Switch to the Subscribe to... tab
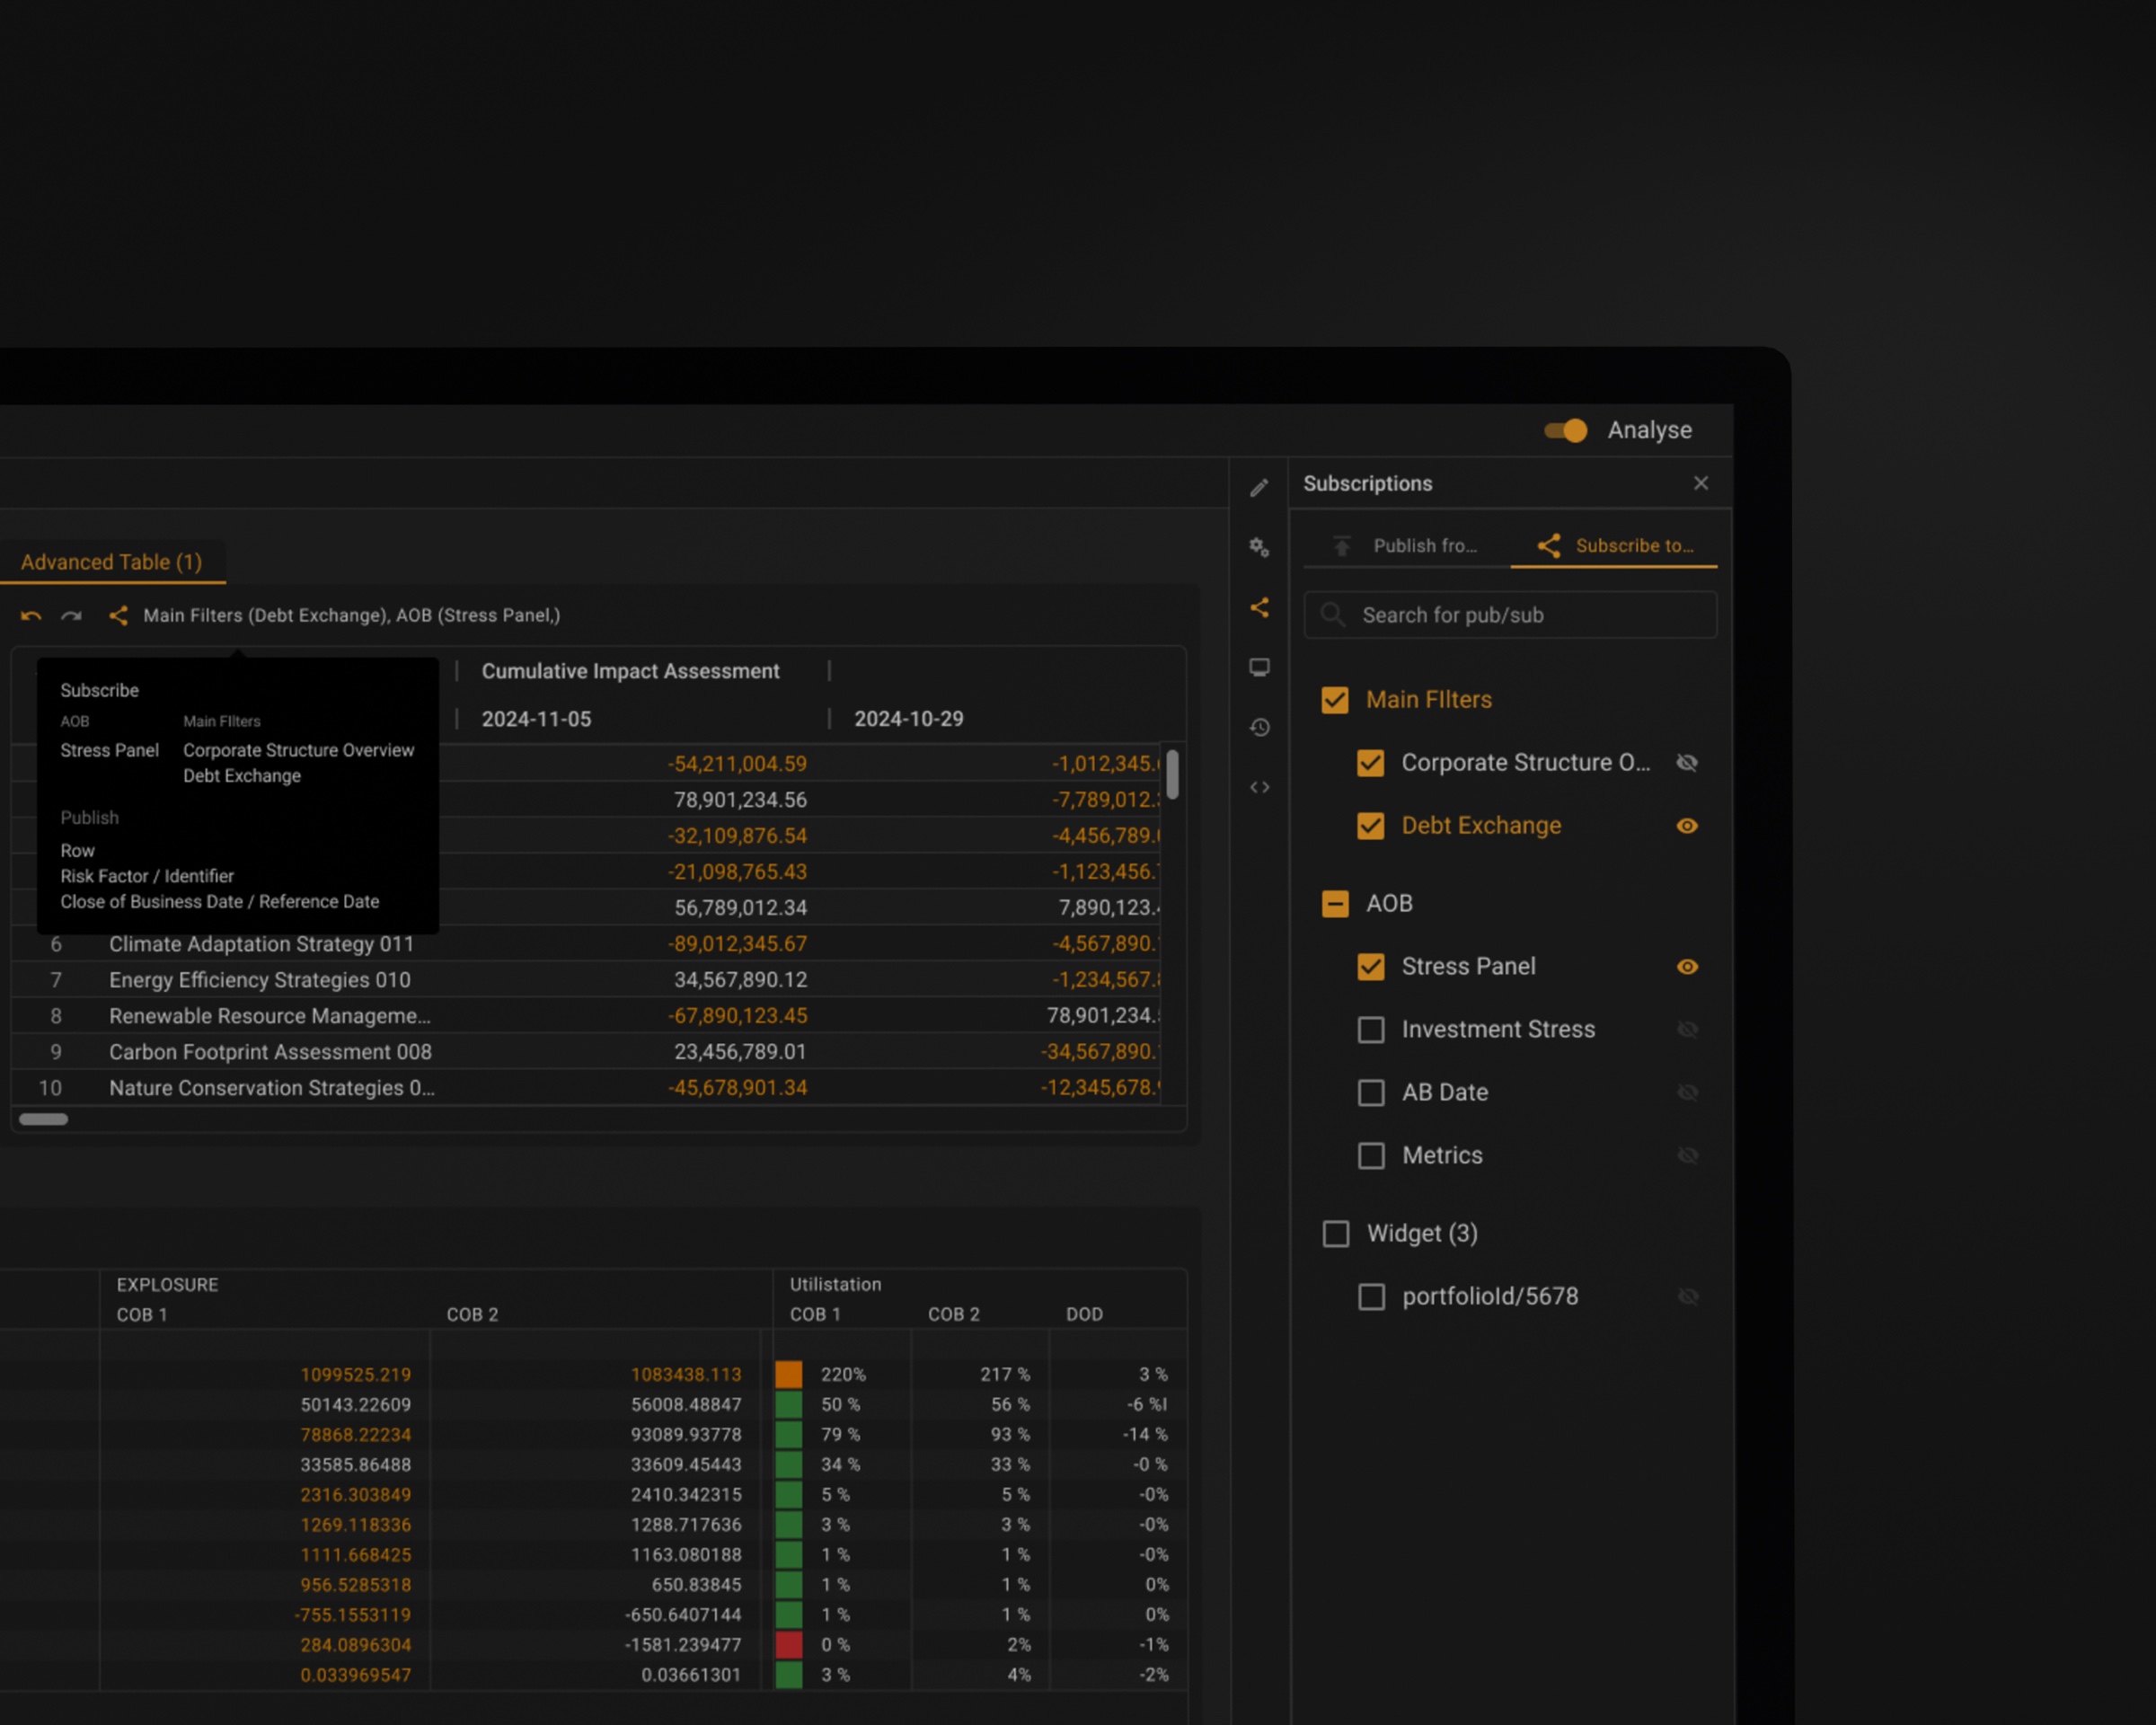This screenshot has height=1725, width=2156. [x=1614, y=546]
